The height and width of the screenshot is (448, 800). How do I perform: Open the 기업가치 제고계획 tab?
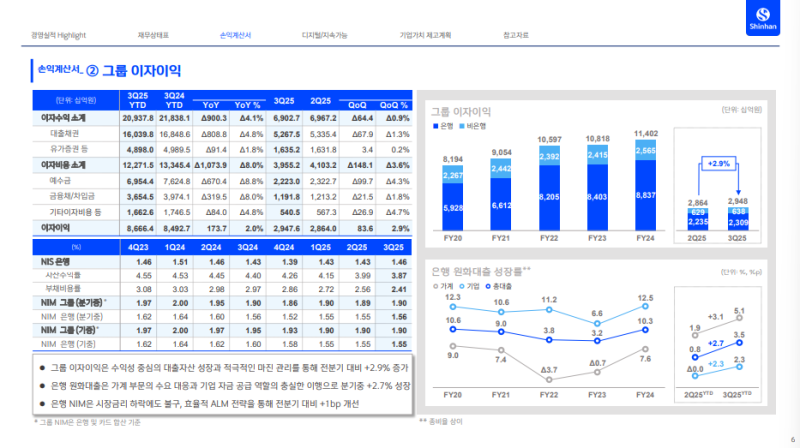coord(425,35)
